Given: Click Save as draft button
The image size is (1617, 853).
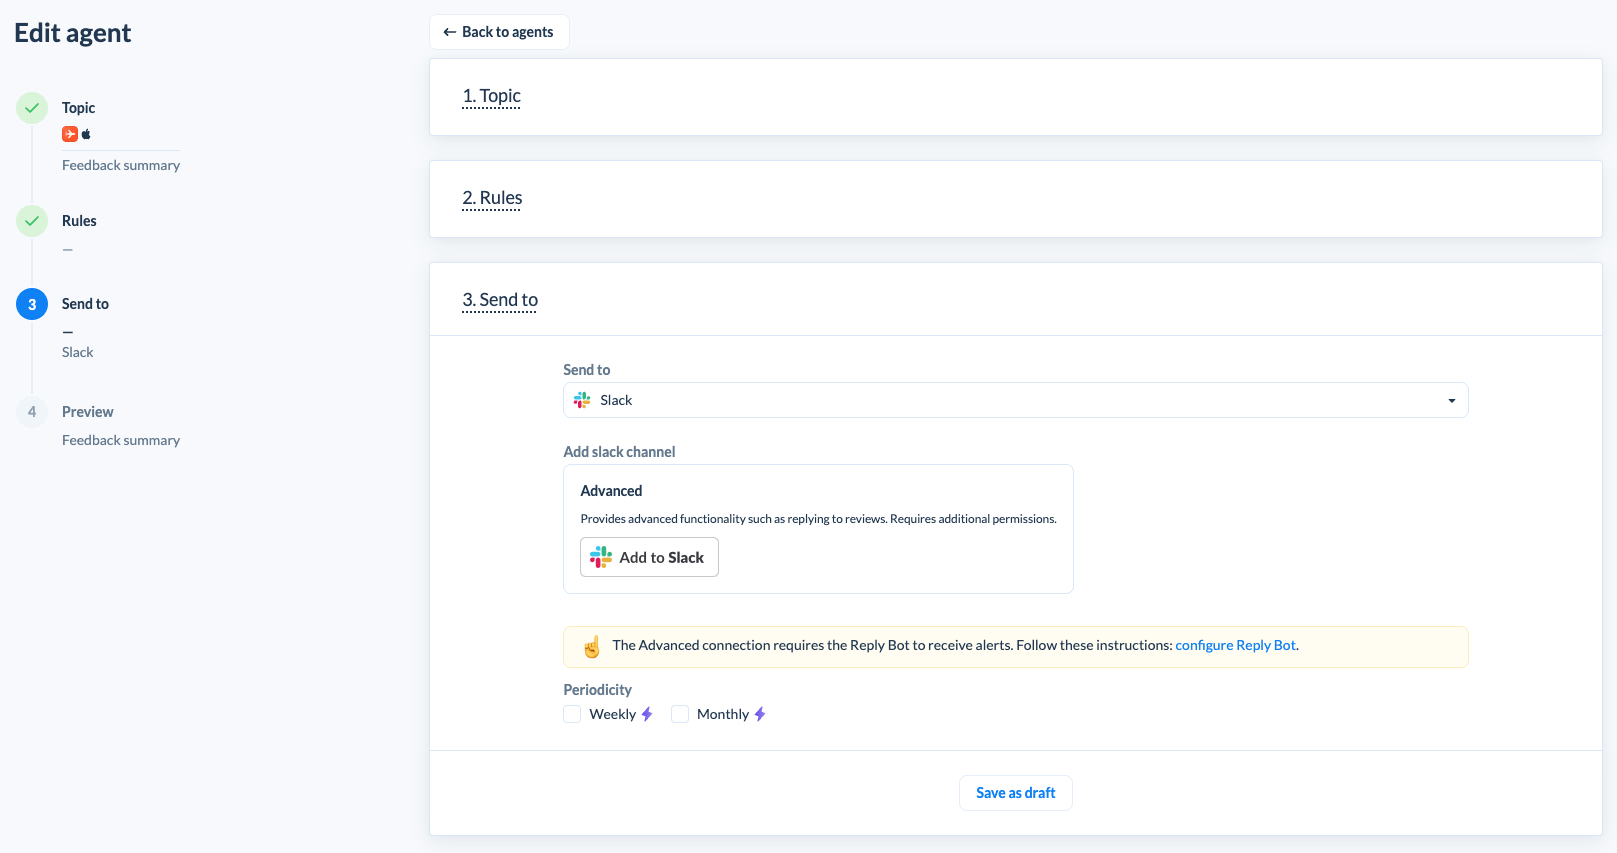Looking at the screenshot, I should tap(1016, 793).
